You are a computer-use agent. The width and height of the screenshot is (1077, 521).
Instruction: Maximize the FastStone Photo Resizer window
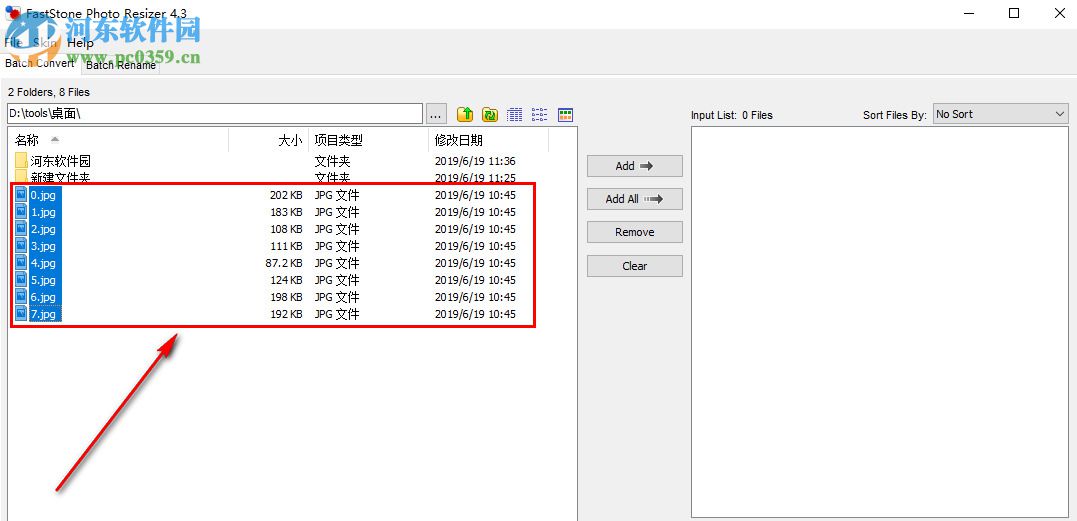(x=1014, y=13)
